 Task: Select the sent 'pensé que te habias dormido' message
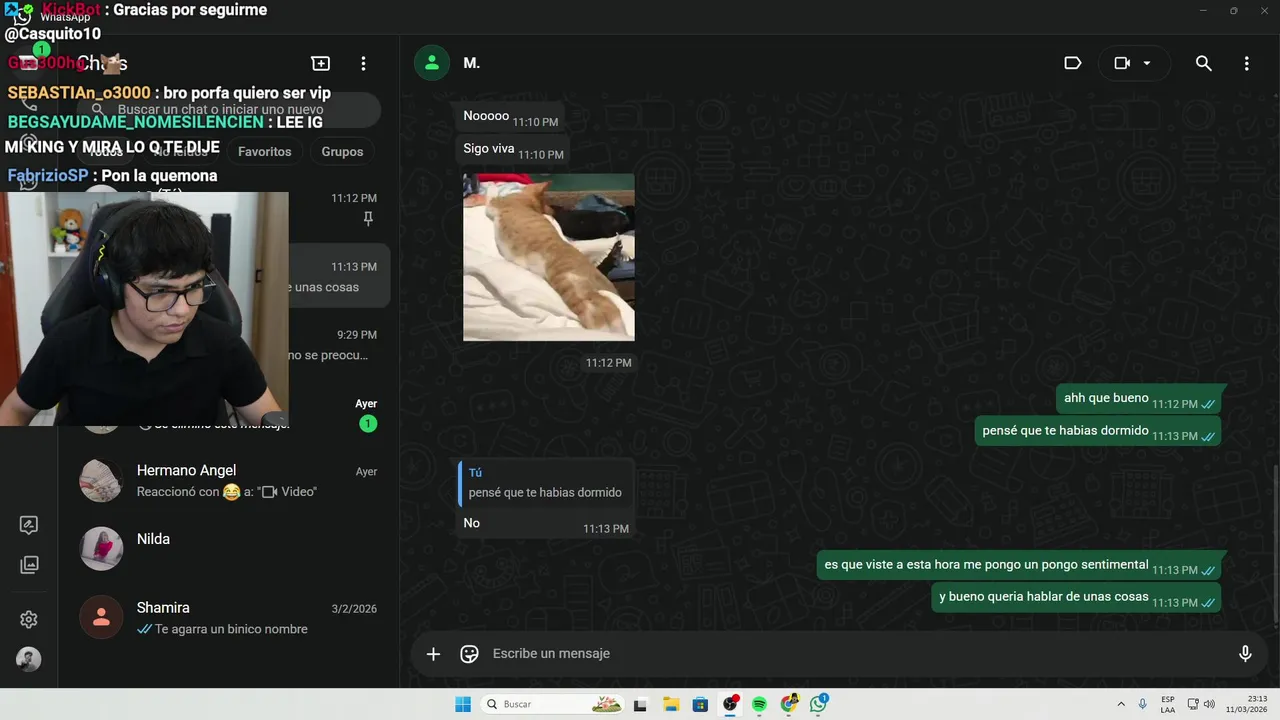point(1099,431)
